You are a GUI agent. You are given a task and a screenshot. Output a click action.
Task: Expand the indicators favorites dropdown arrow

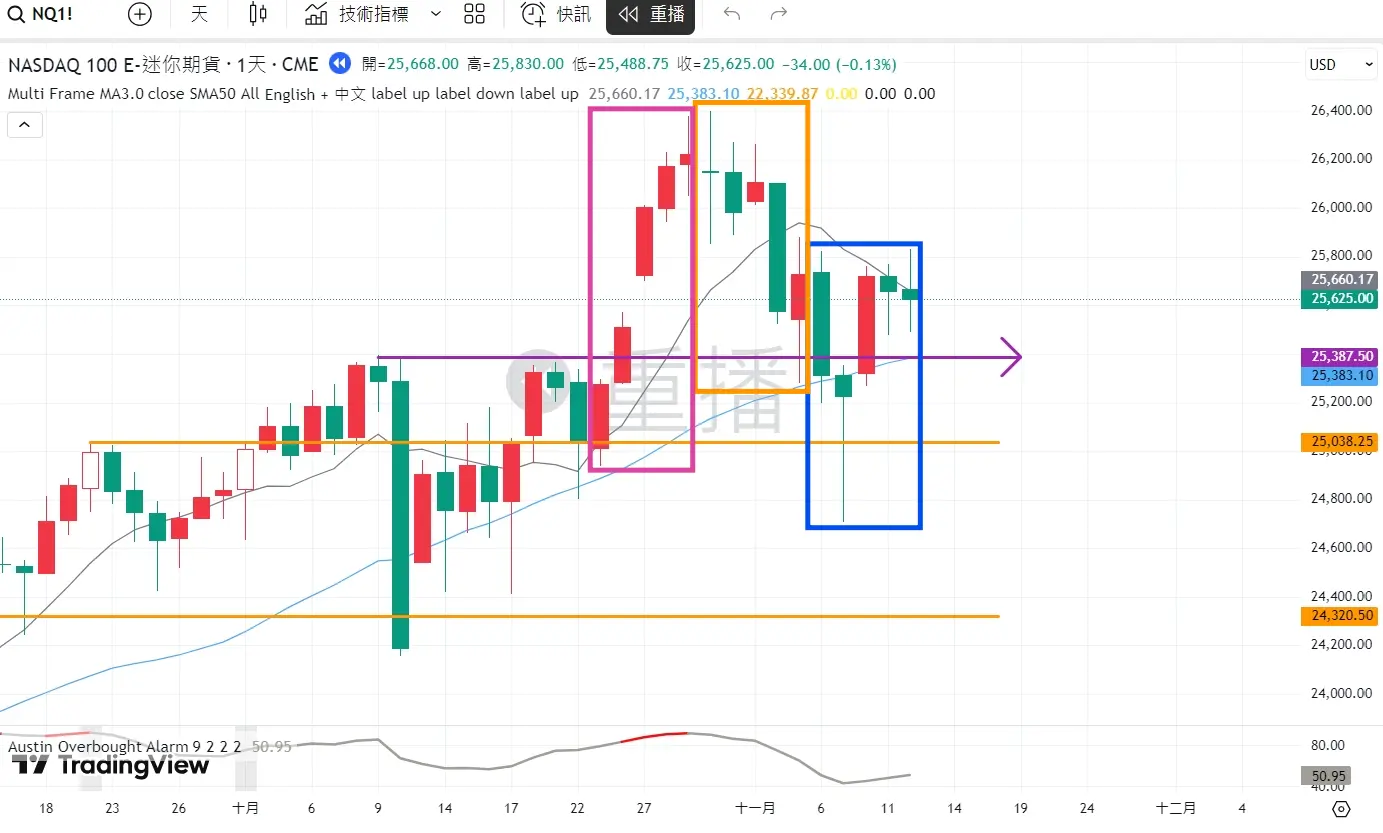pyautogui.click(x=435, y=14)
